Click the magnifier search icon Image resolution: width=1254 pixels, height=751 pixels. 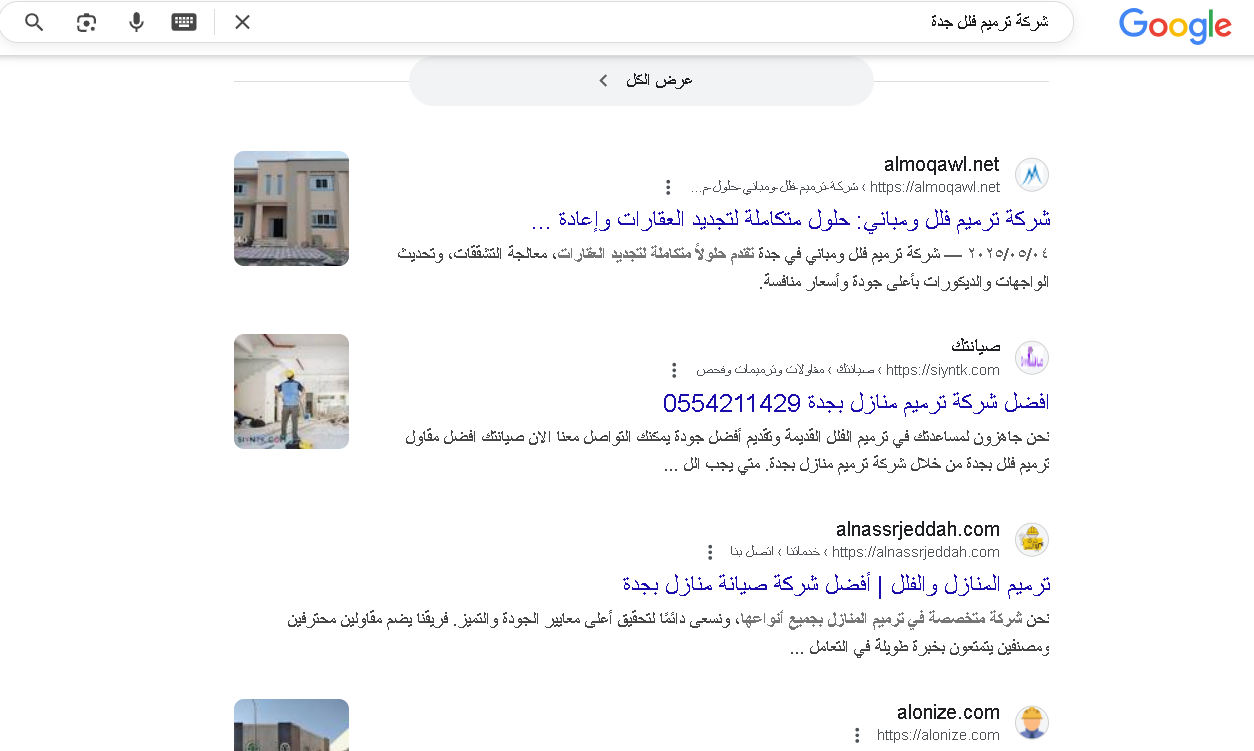click(x=34, y=22)
